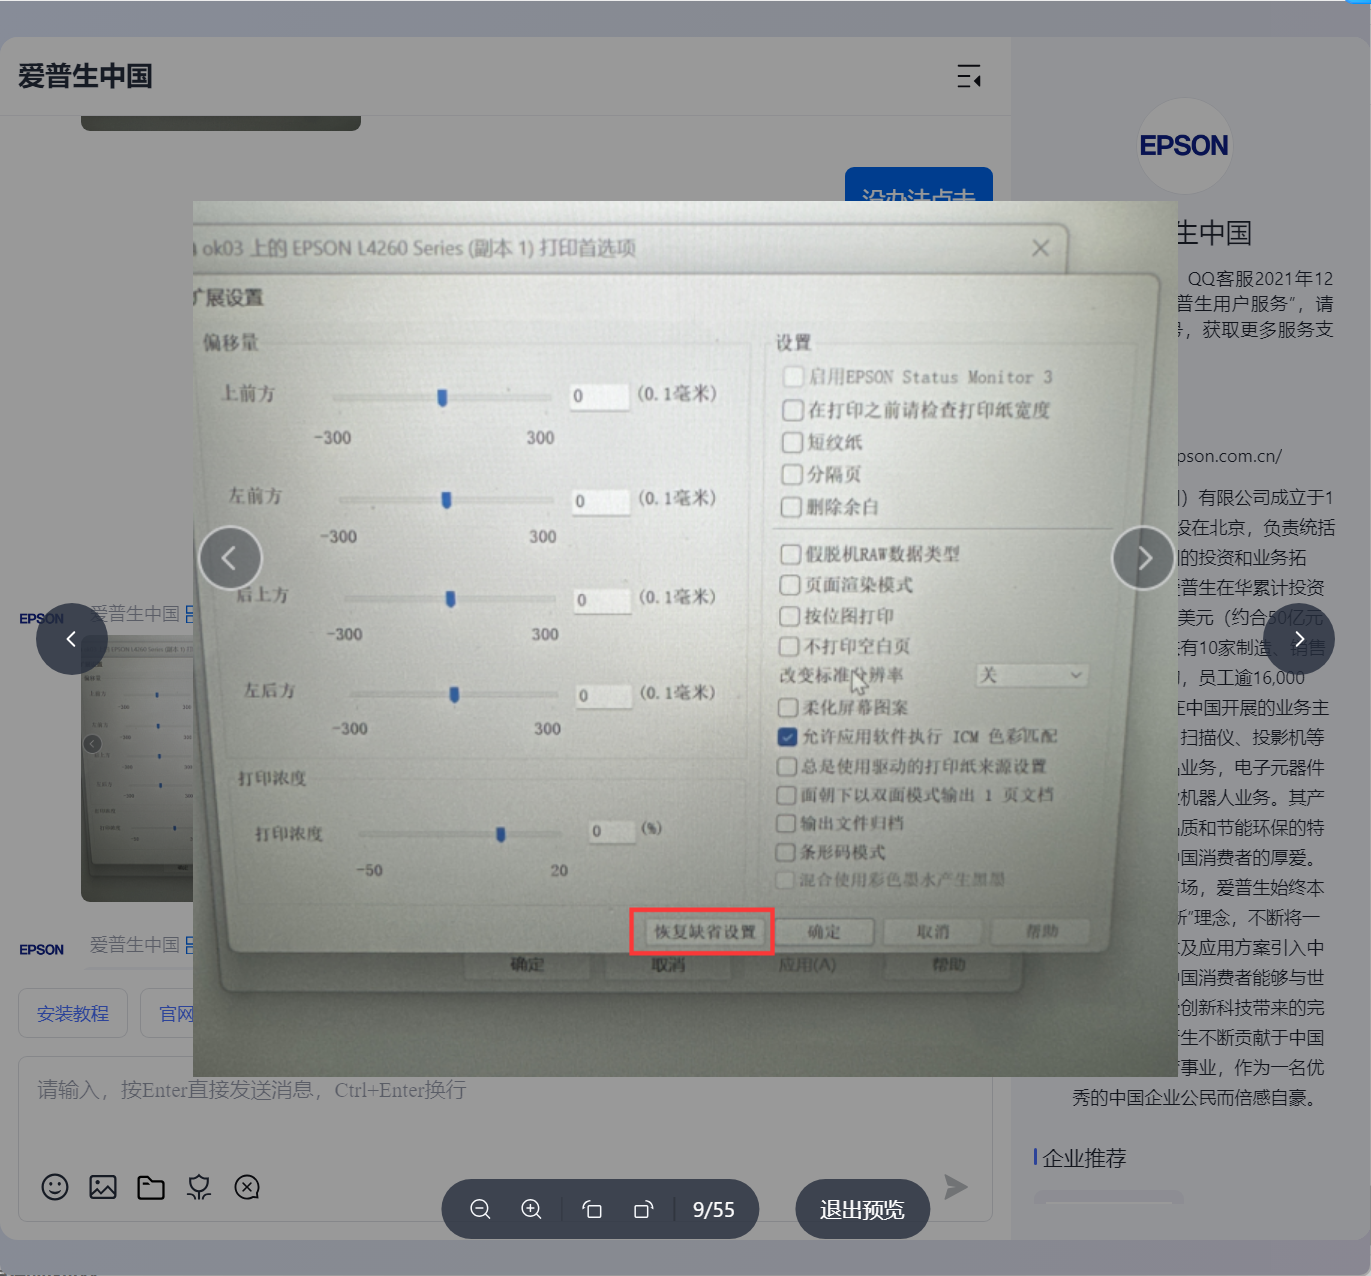
Task: Click 打印浓度 slider handle
Action: (x=501, y=834)
